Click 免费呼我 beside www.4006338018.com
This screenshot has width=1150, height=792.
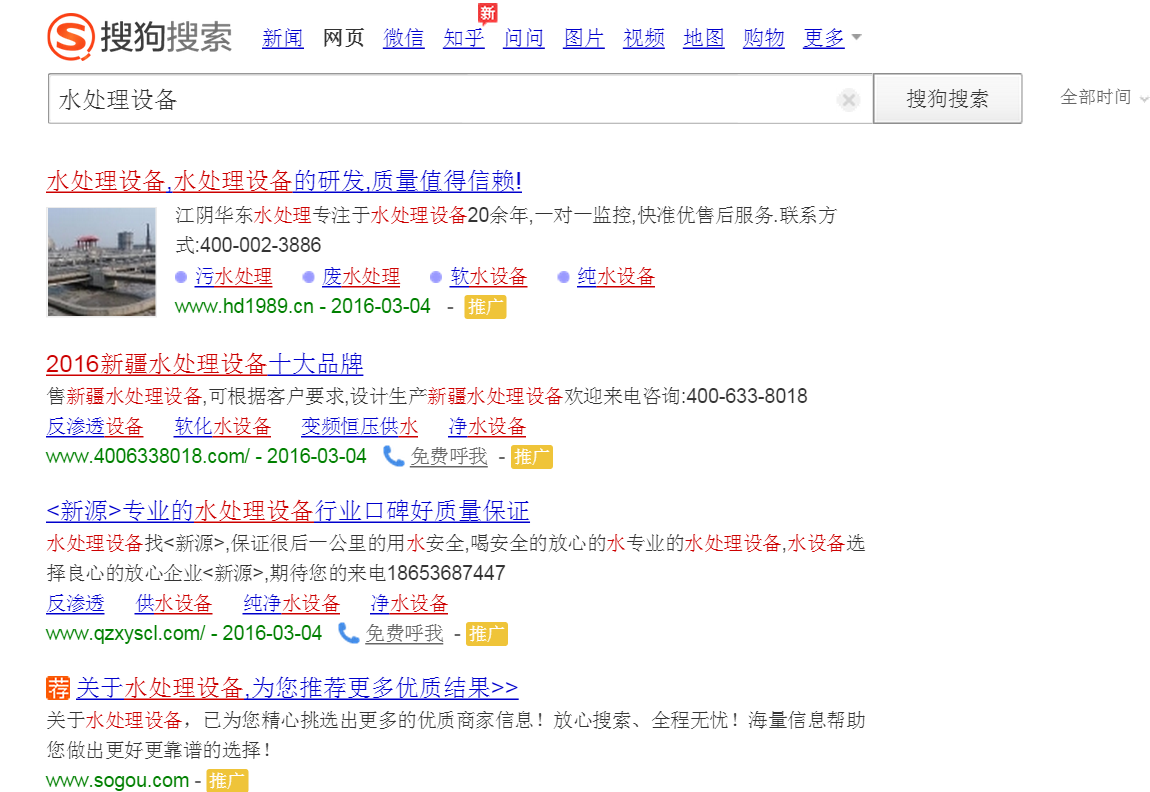pos(449,457)
